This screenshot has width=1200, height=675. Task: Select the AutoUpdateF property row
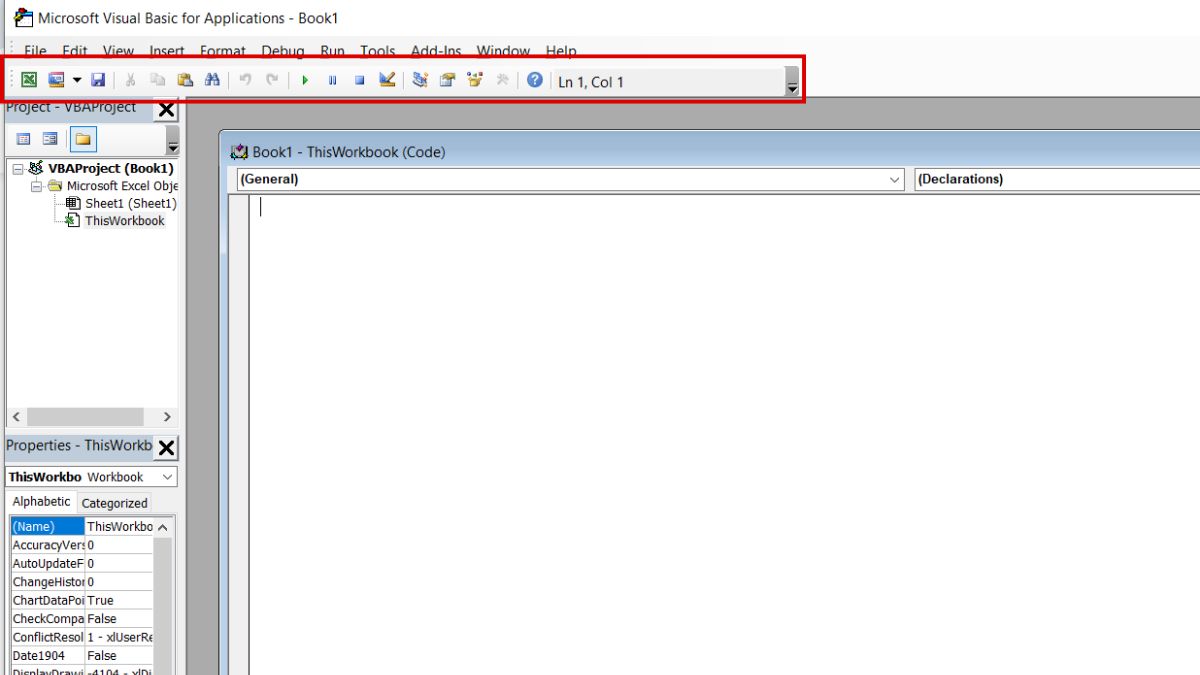(x=82, y=563)
